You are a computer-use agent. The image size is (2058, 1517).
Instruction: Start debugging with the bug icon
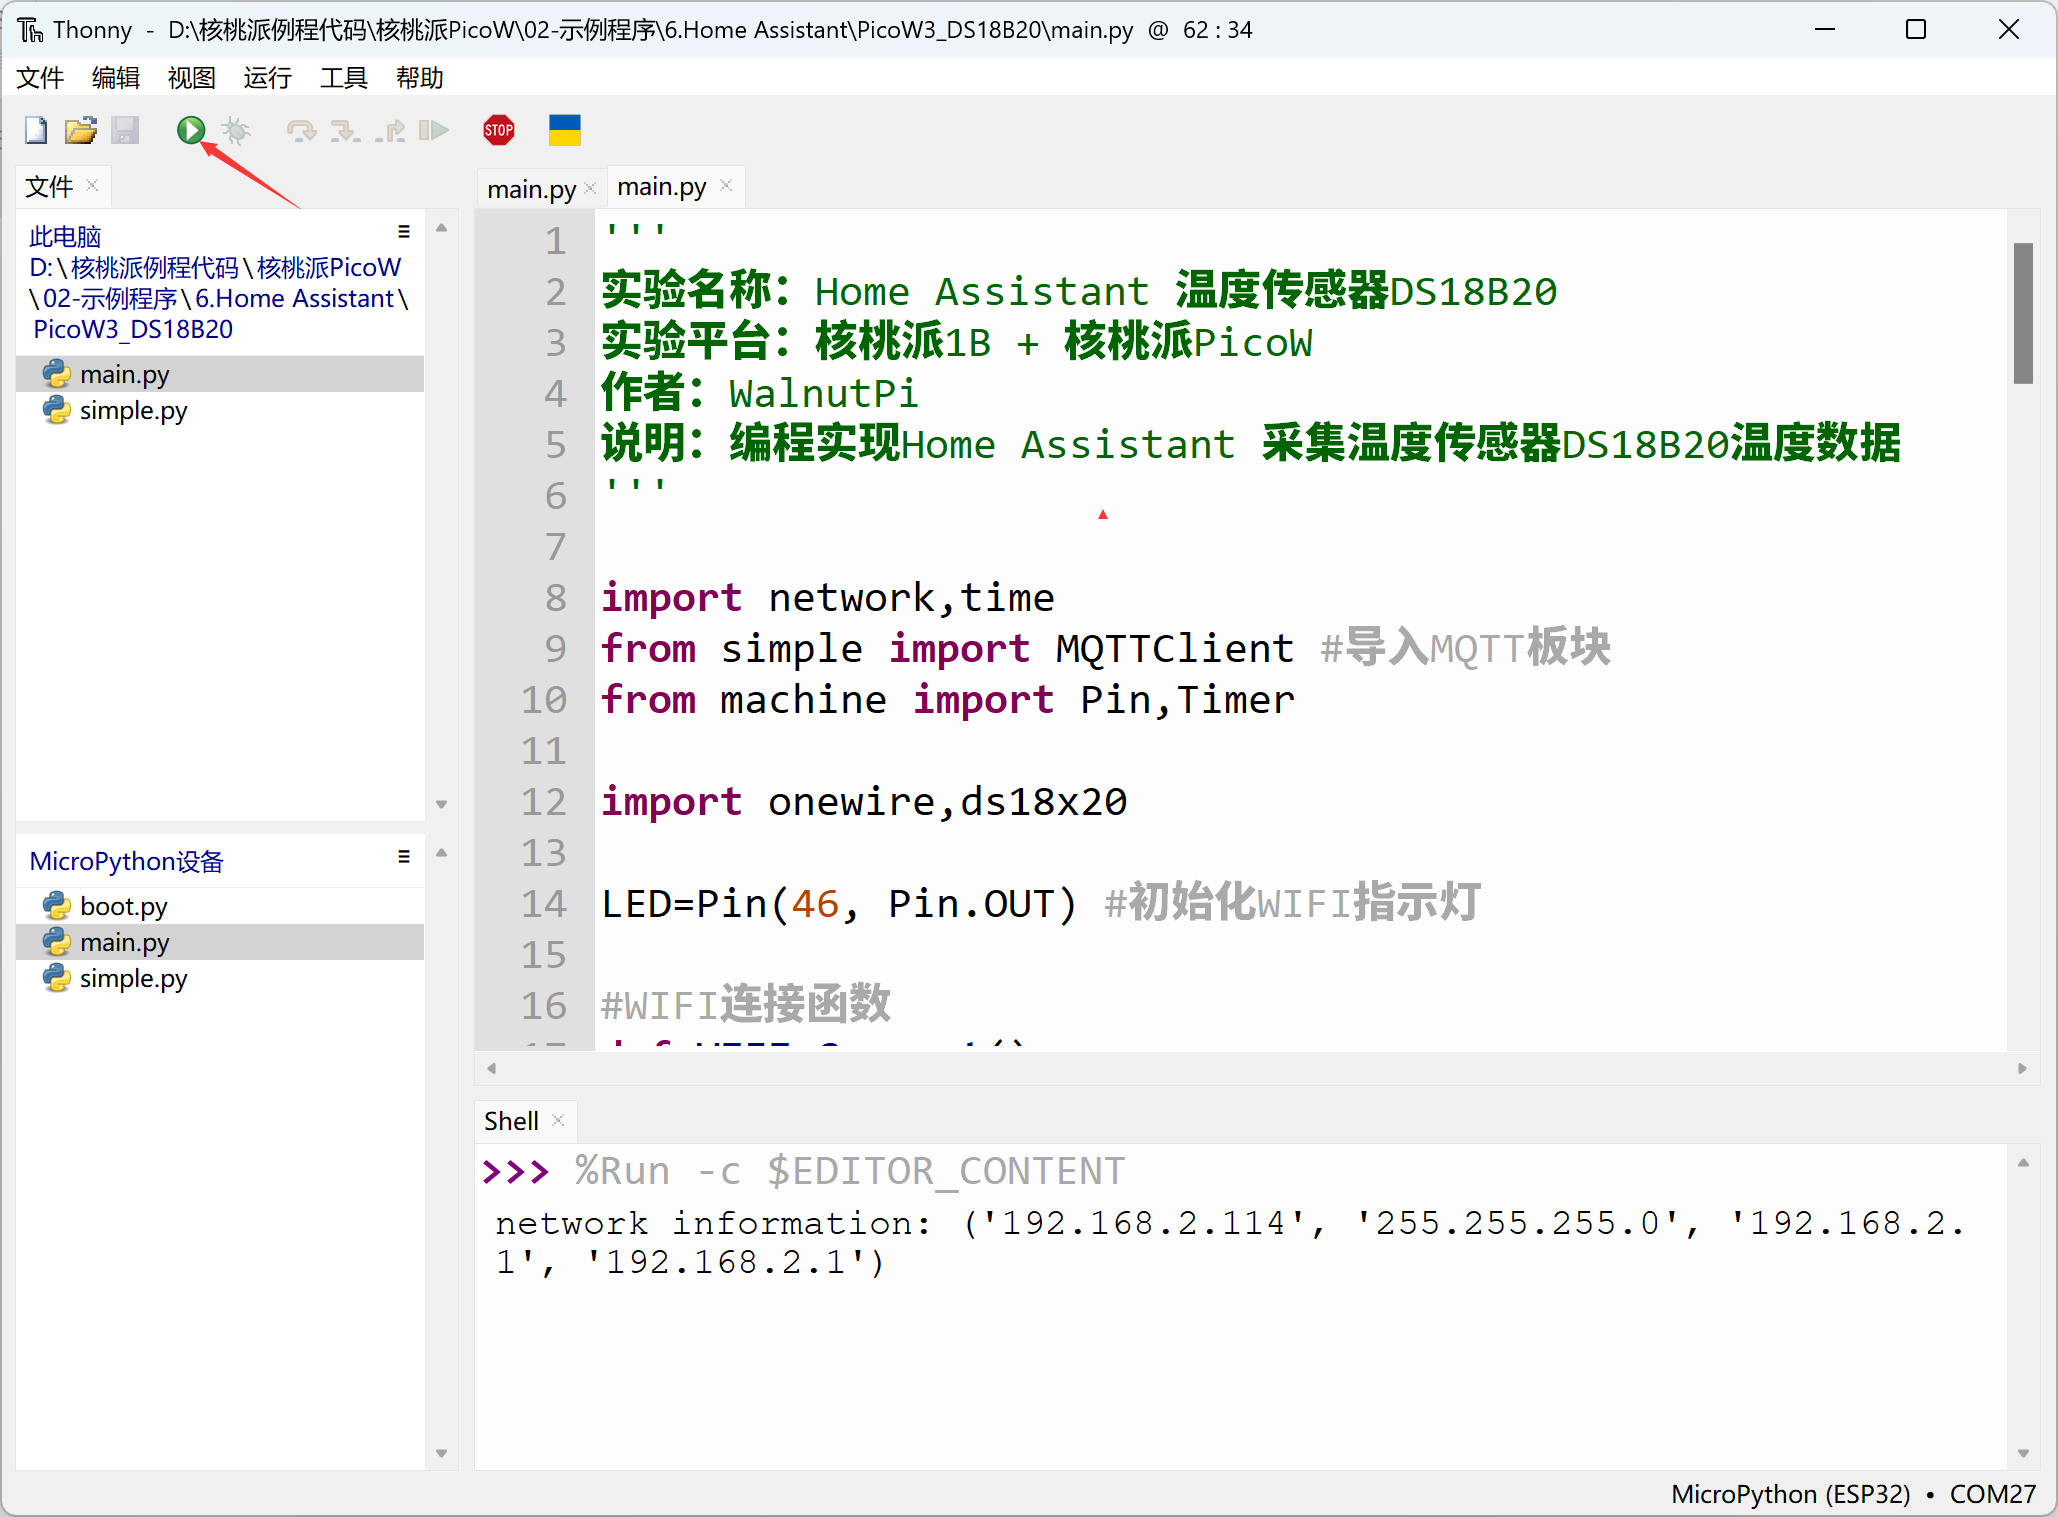pos(236,130)
